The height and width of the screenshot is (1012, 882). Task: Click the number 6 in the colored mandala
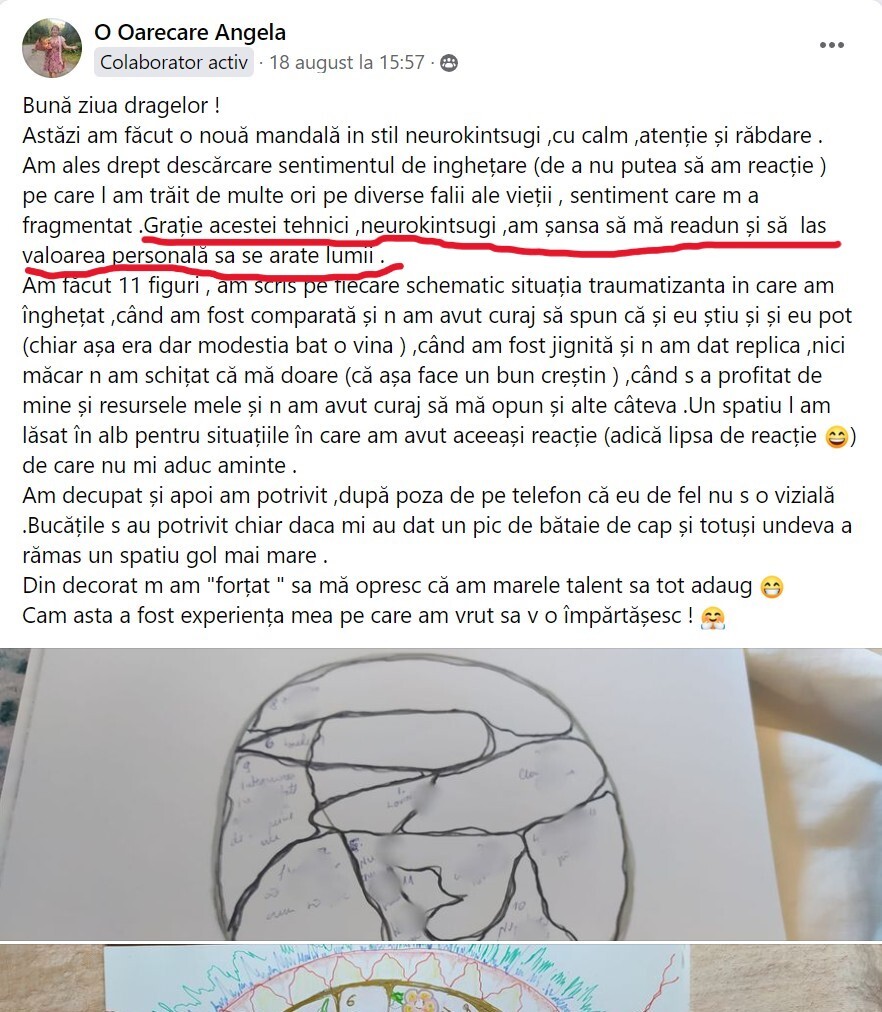[x=350, y=1001]
